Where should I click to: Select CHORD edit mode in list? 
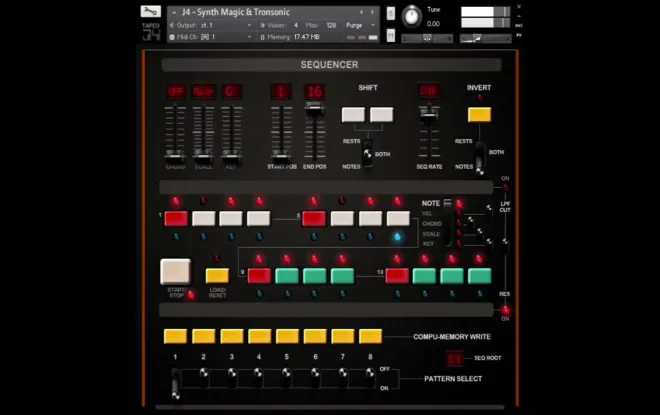tap(432, 224)
